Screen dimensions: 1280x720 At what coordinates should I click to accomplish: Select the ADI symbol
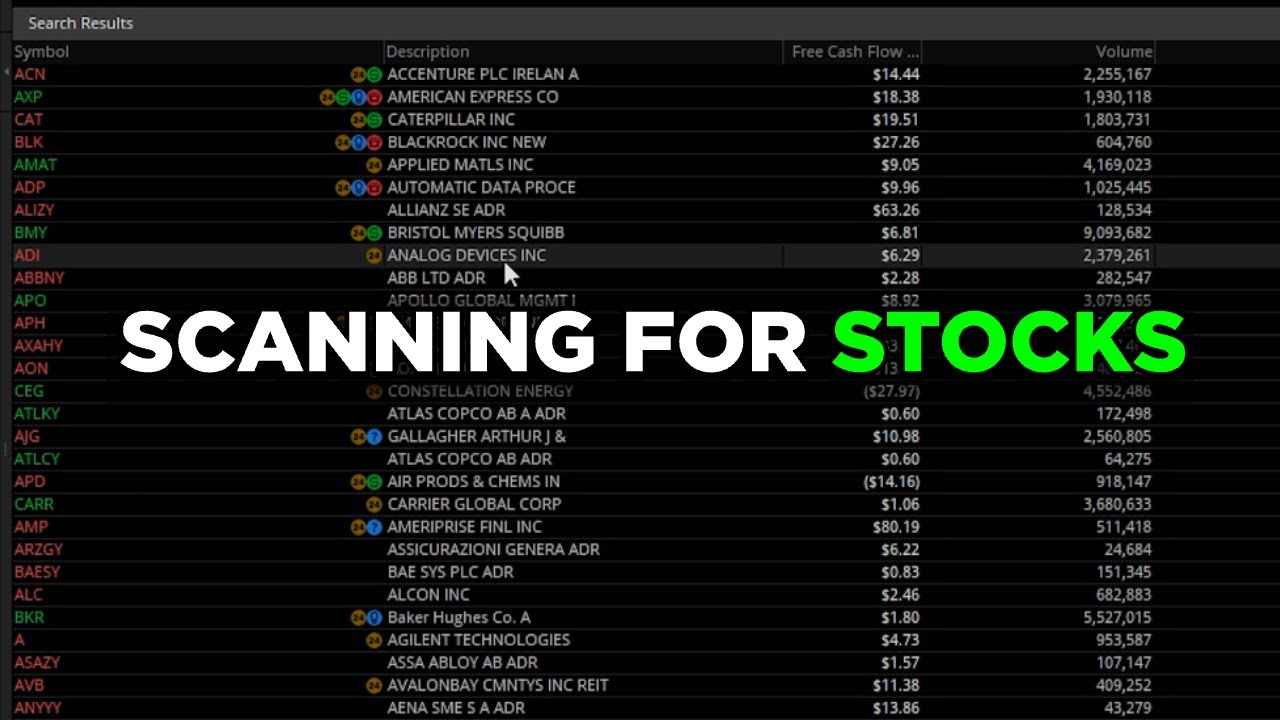point(27,255)
